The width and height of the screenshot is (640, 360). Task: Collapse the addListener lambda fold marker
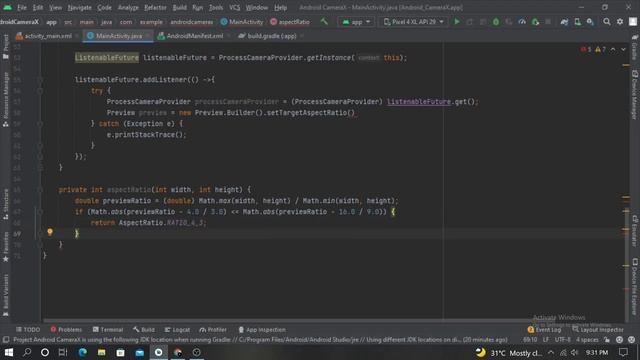(40, 80)
